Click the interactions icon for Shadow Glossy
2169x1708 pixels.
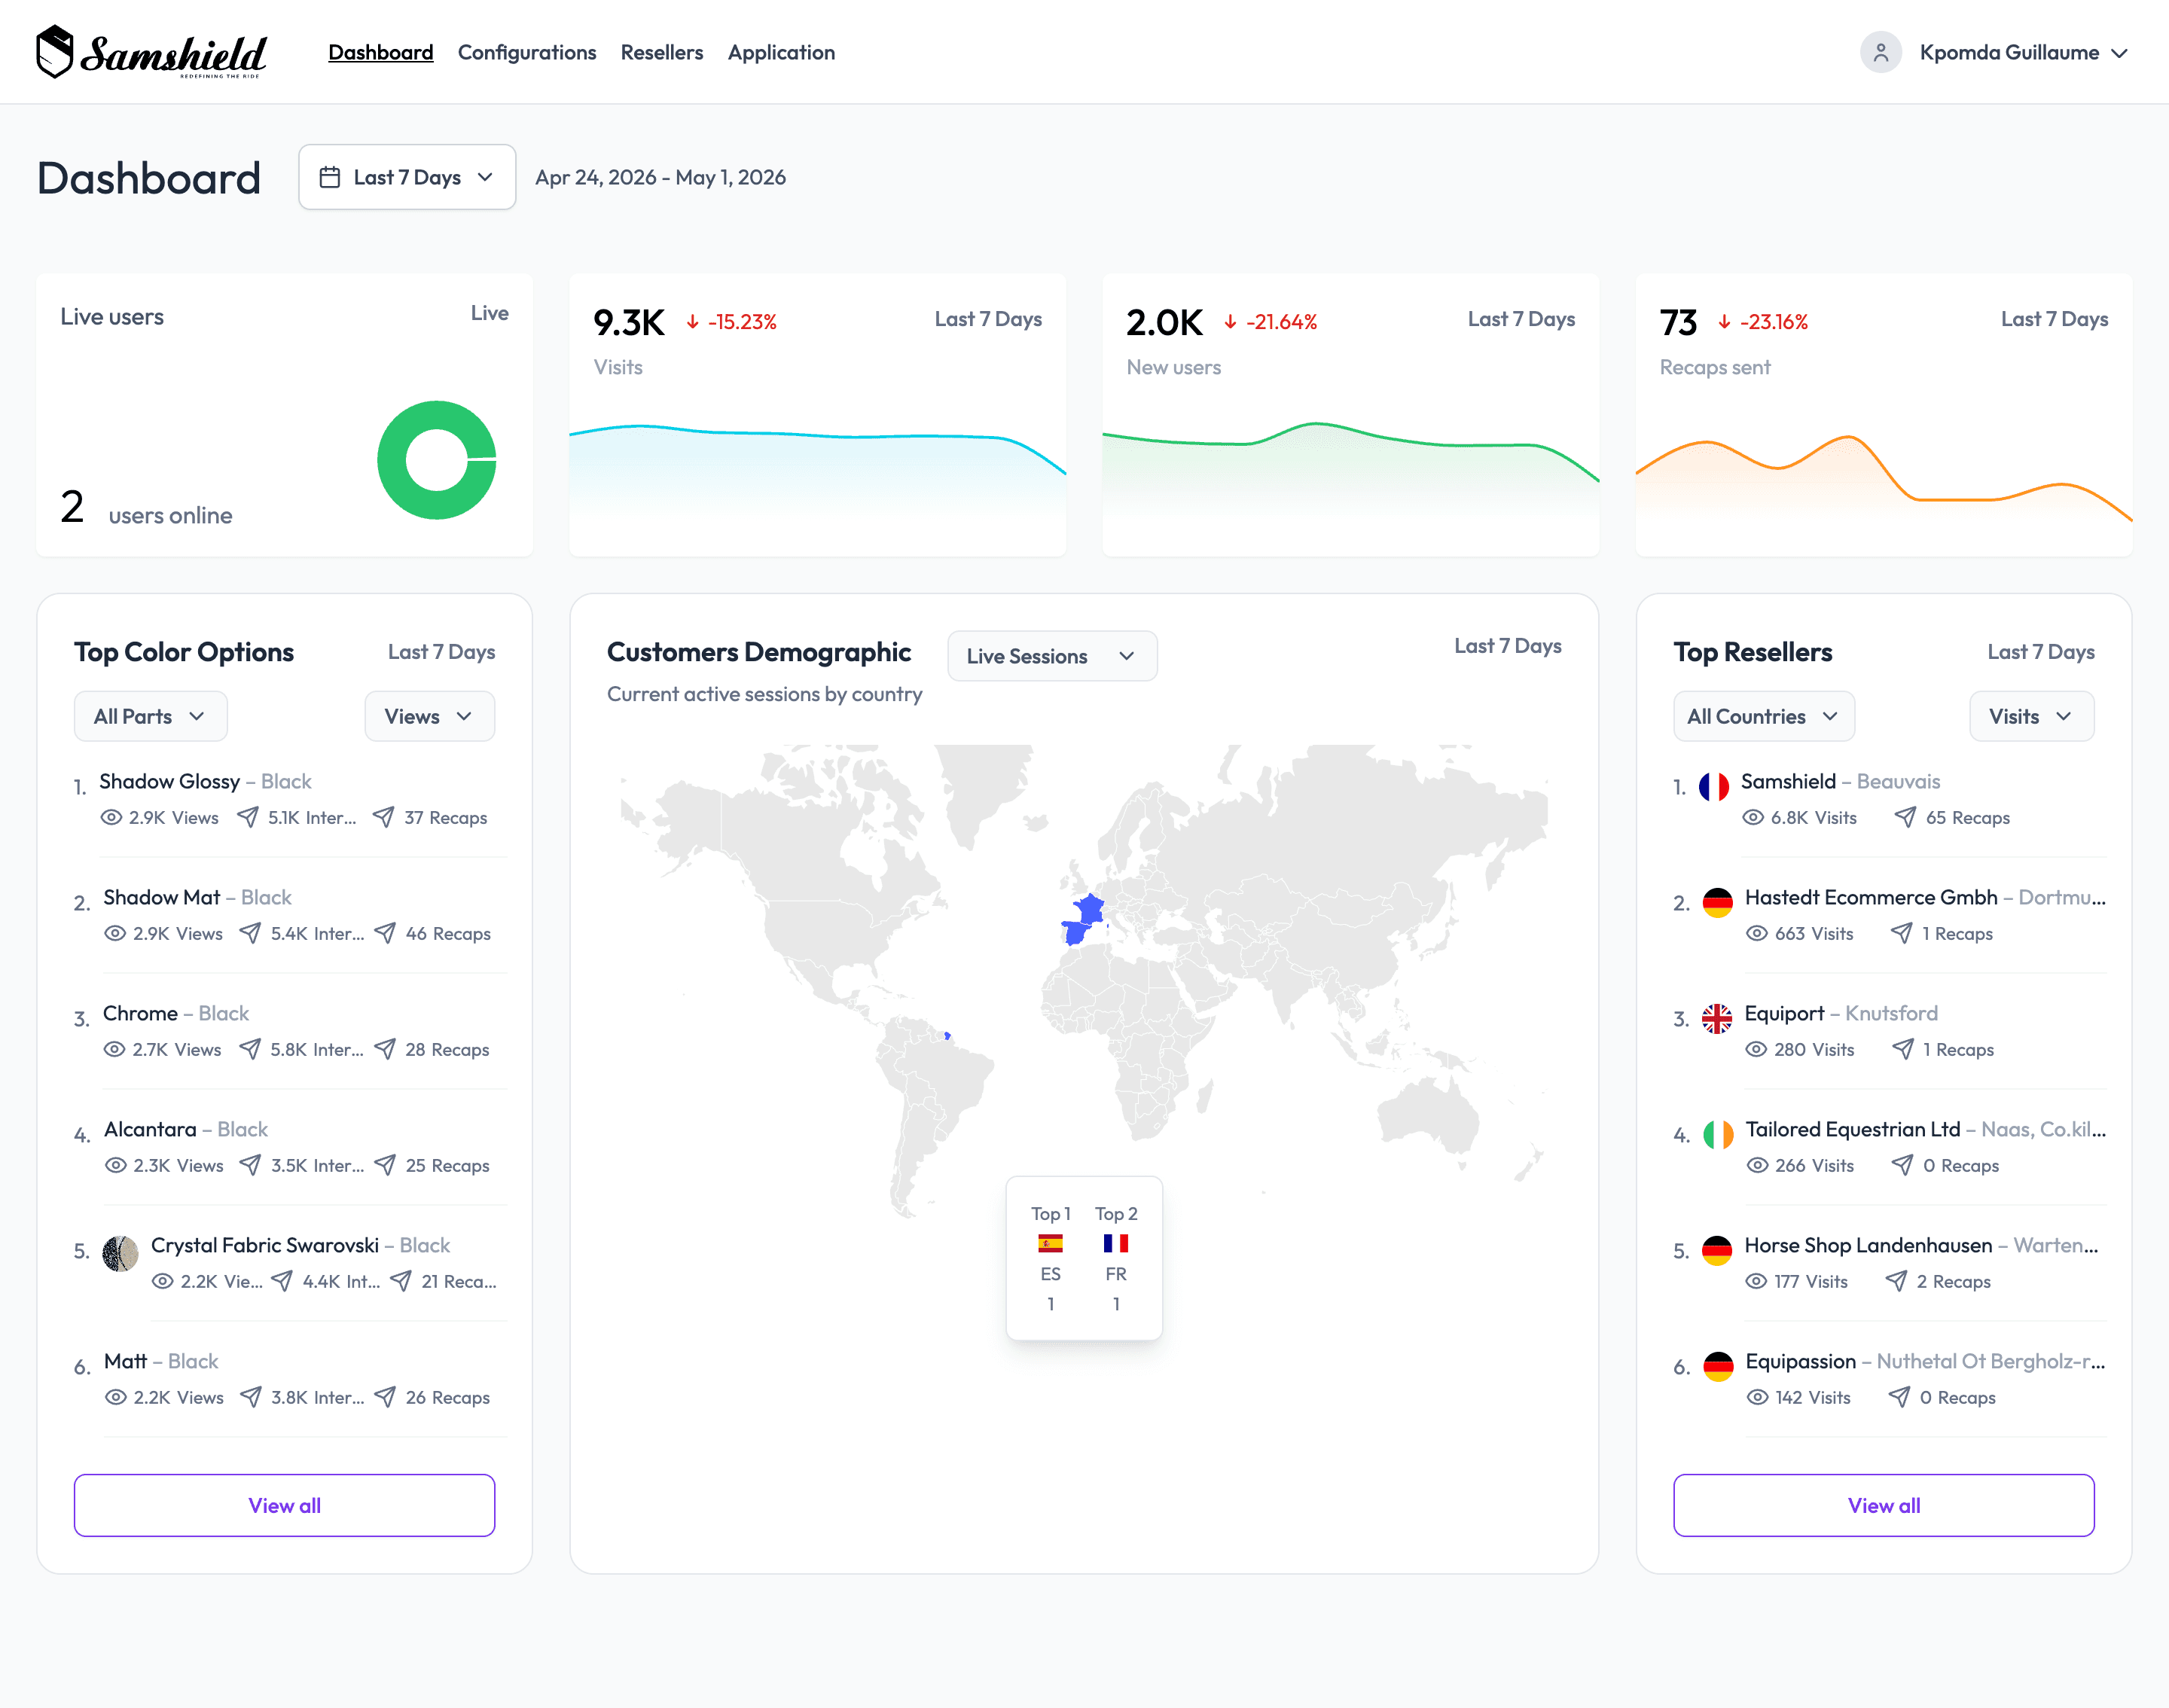[x=247, y=818]
